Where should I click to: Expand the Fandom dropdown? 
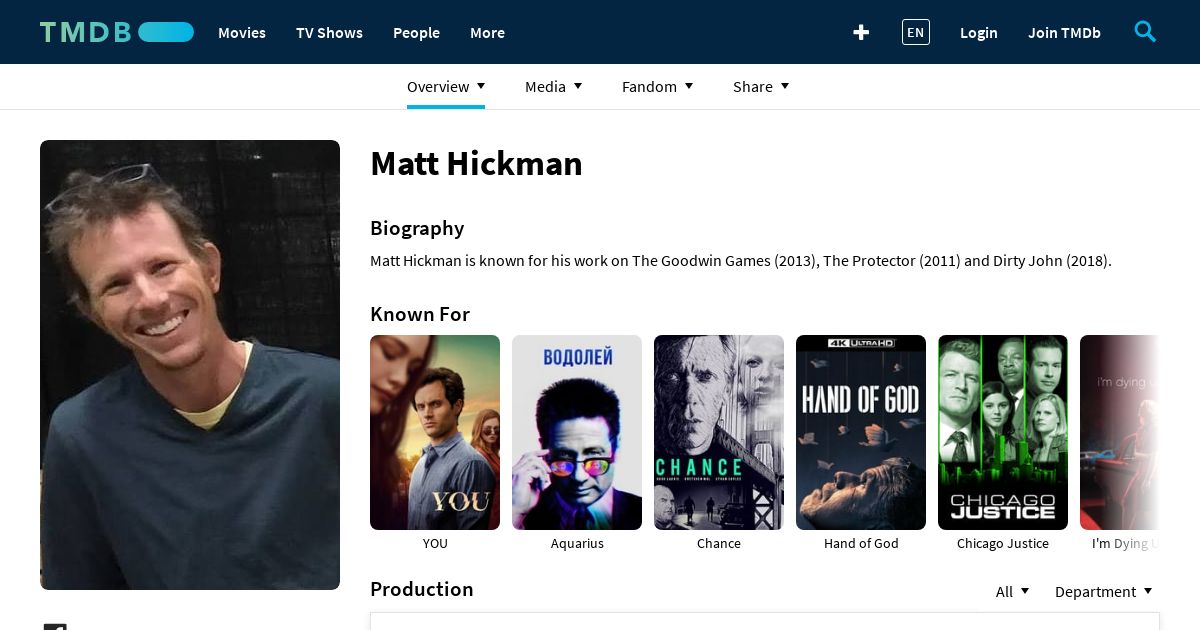pos(658,87)
